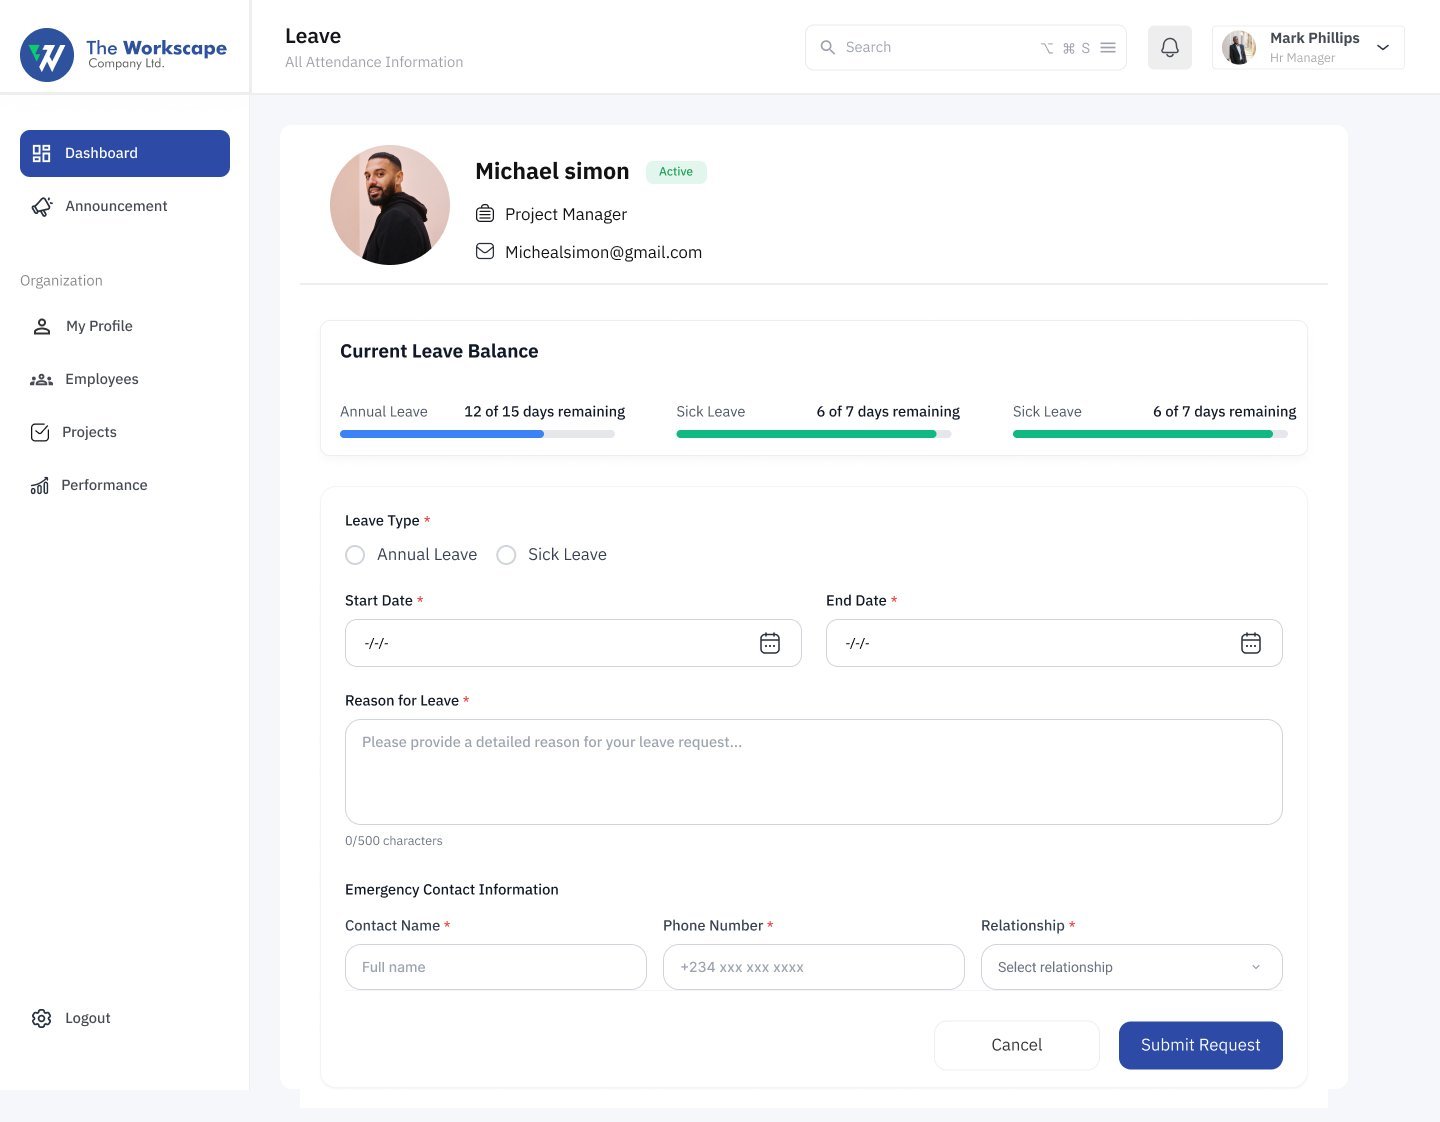This screenshot has width=1440, height=1122.
Task: Open search filter lines icon
Action: [1108, 47]
